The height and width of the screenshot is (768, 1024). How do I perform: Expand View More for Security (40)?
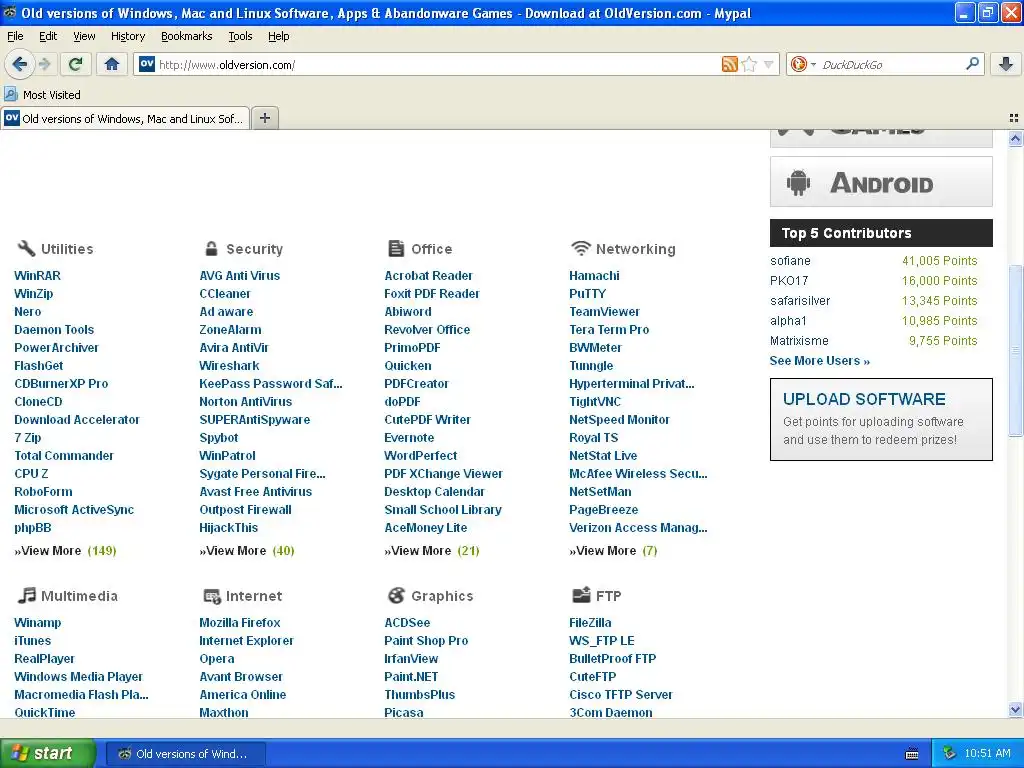pos(247,551)
